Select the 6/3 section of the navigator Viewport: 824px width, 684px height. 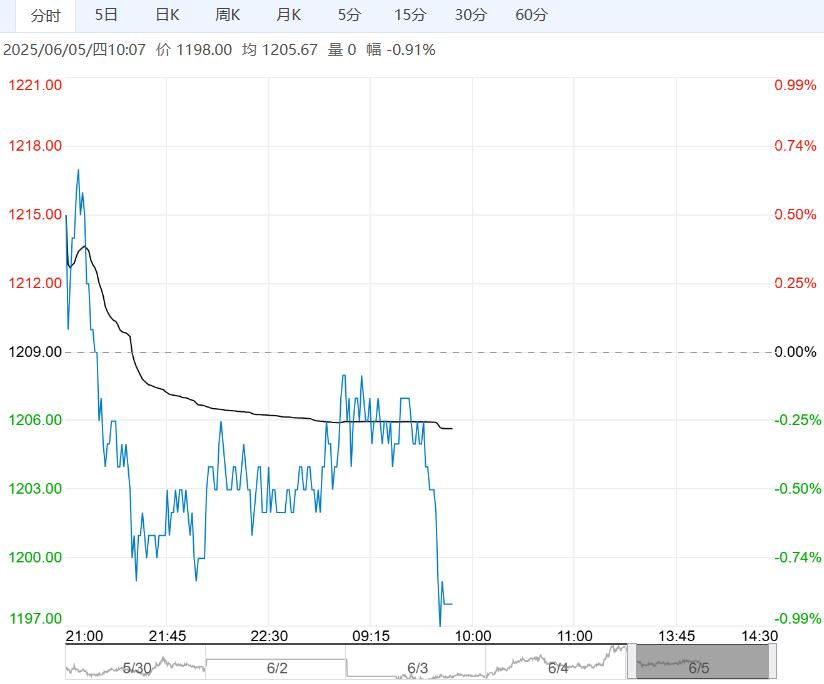[x=417, y=667]
